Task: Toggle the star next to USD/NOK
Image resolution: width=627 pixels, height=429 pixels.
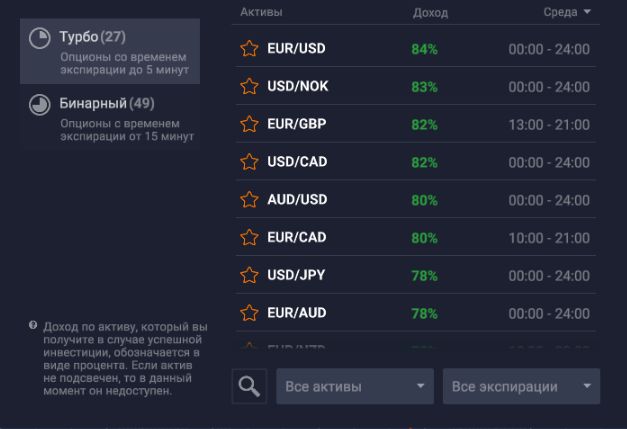Action: click(249, 86)
